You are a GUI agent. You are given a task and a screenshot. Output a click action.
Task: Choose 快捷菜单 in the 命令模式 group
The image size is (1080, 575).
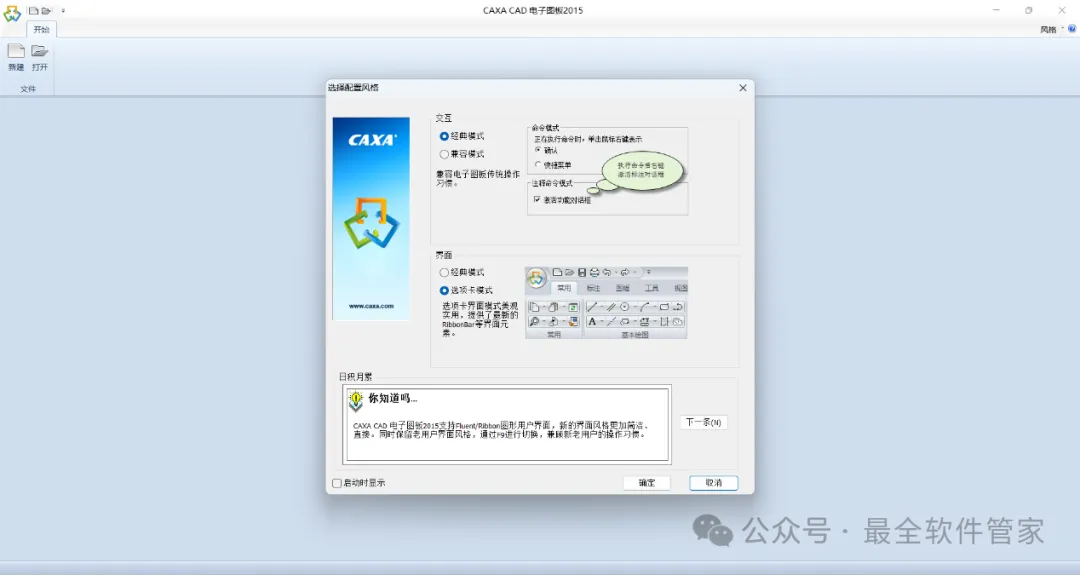click(x=553, y=165)
